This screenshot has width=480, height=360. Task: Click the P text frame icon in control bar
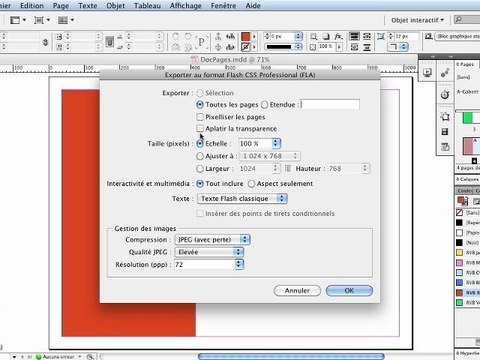pyautogui.click(x=201, y=42)
